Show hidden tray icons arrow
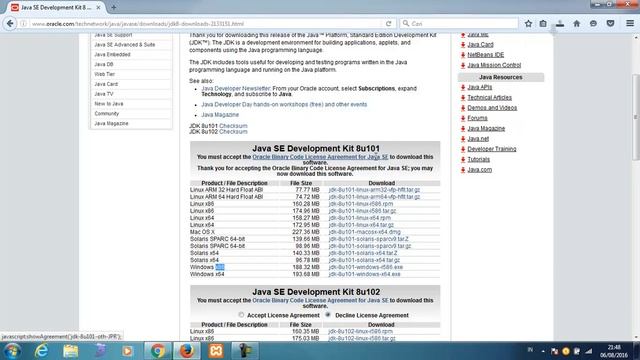Viewport: 640px width, 360px height. pyautogui.click(x=543, y=351)
